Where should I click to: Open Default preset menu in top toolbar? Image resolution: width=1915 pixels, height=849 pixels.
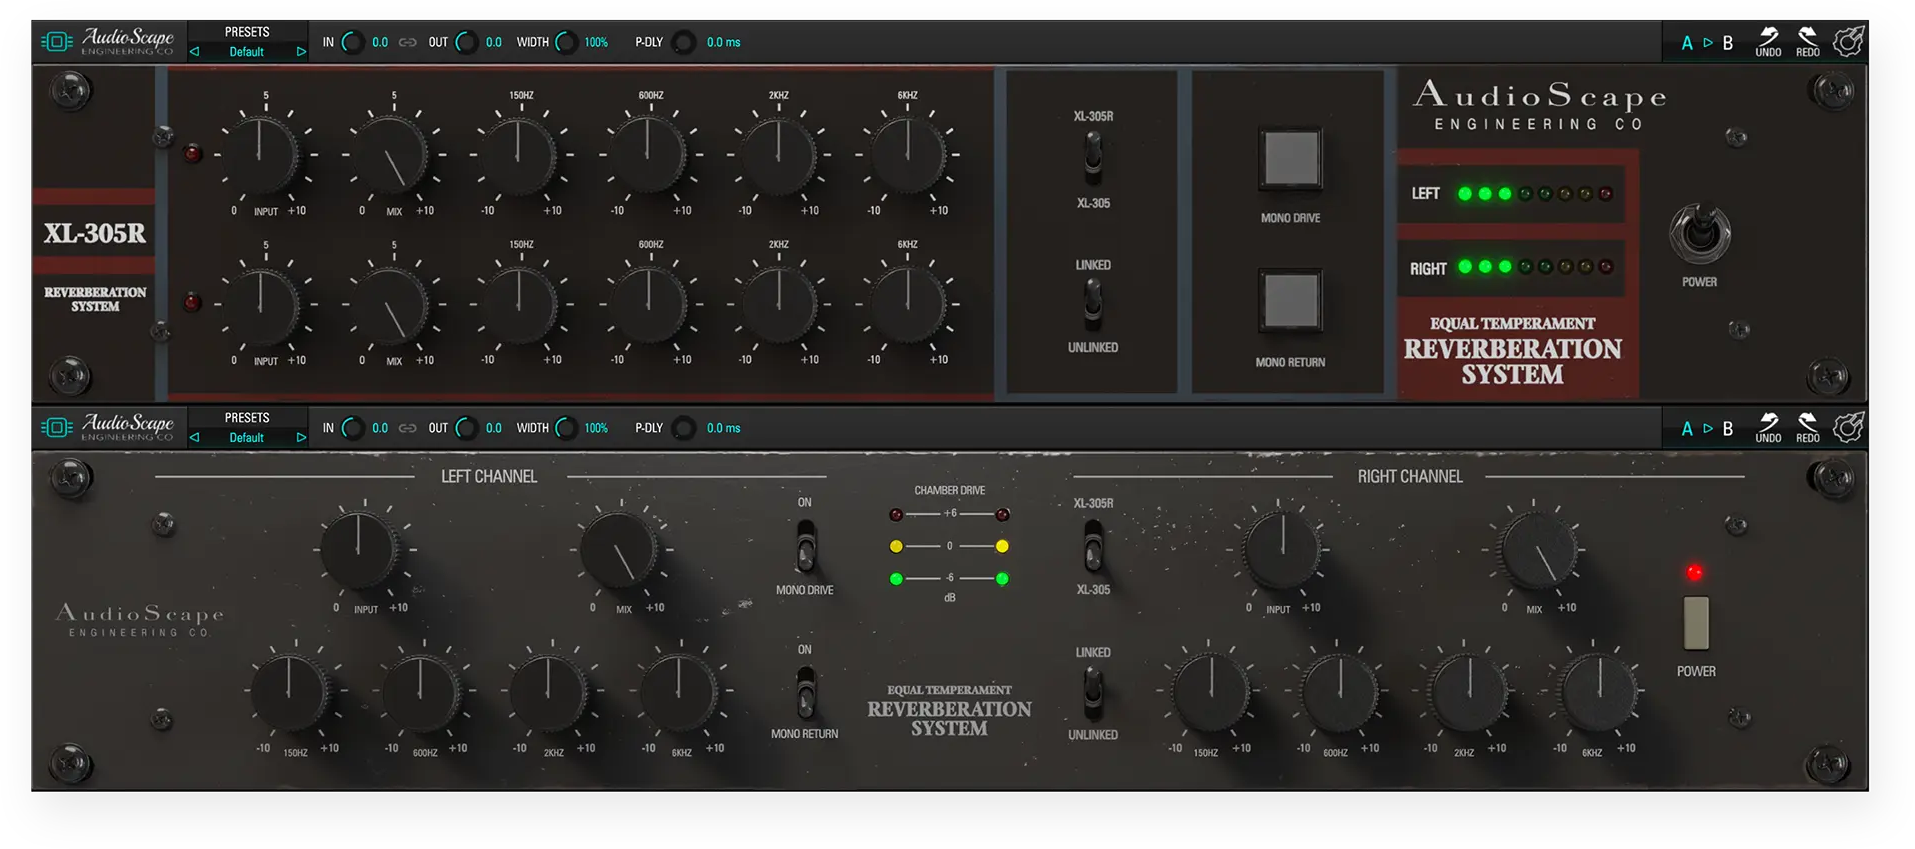[x=247, y=52]
